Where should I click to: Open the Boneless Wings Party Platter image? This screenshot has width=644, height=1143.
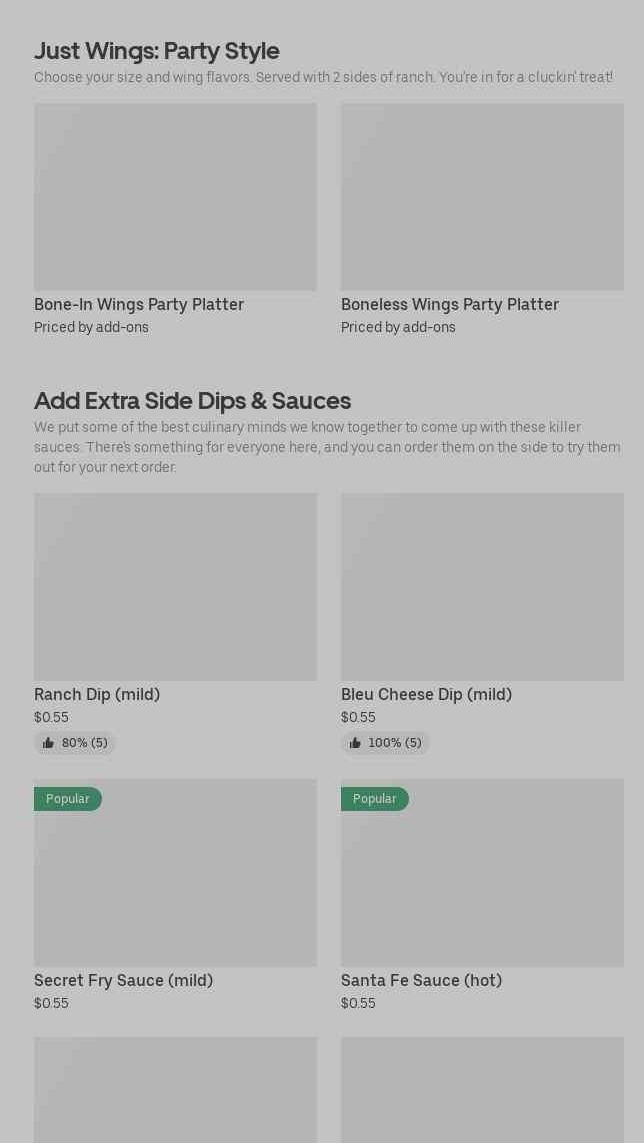click(x=482, y=197)
